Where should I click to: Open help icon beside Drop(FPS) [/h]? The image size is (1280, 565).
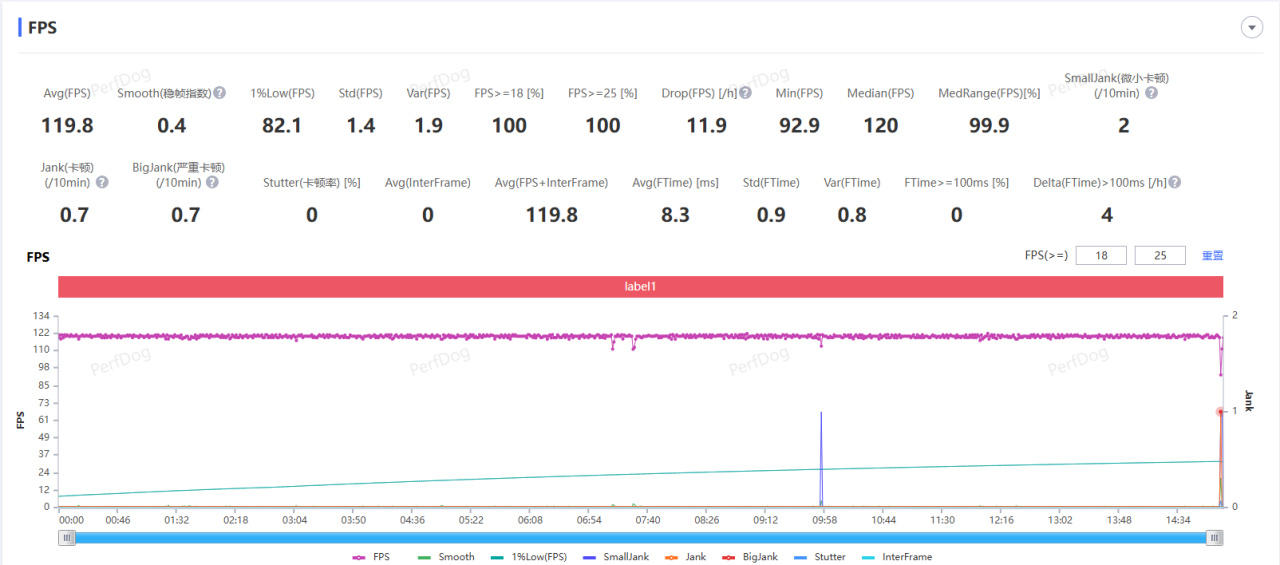click(x=745, y=93)
